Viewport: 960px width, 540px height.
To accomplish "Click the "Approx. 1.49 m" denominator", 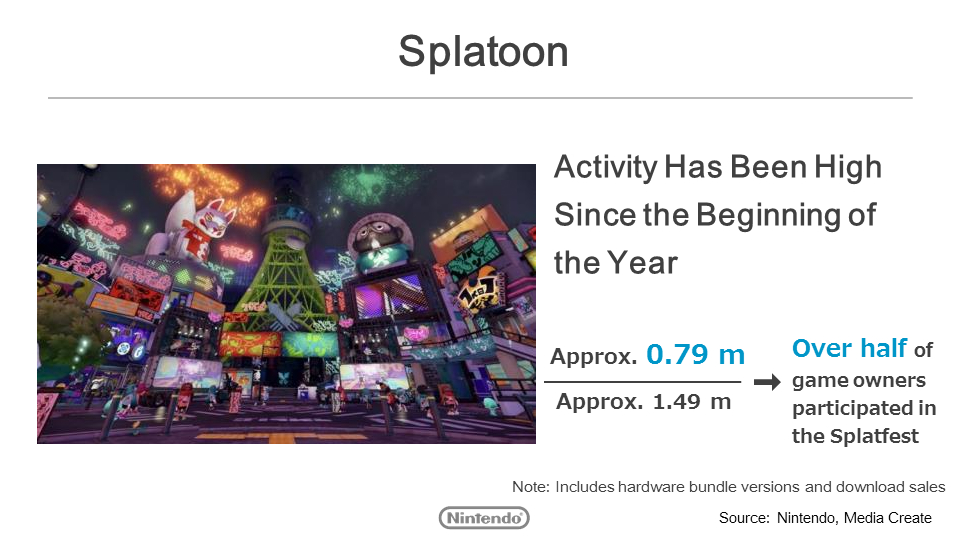I will 644,402.
